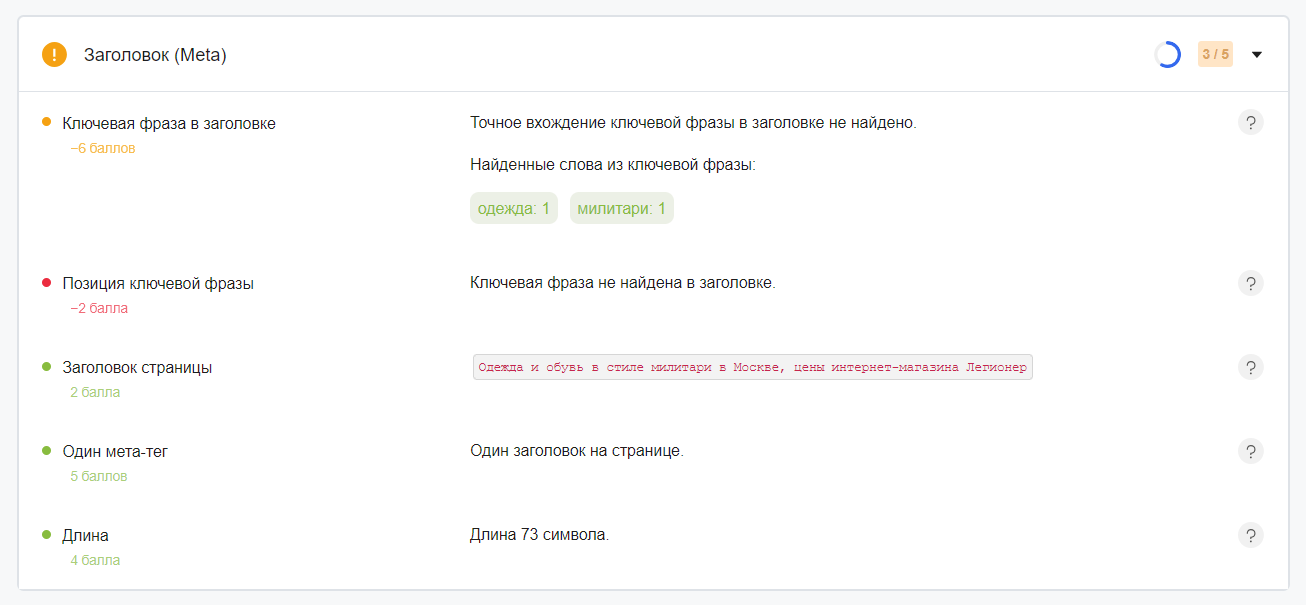Open help for Ключевая фраза в заголовке
The height and width of the screenshot is (605, 1306).
coord(1251,122)
